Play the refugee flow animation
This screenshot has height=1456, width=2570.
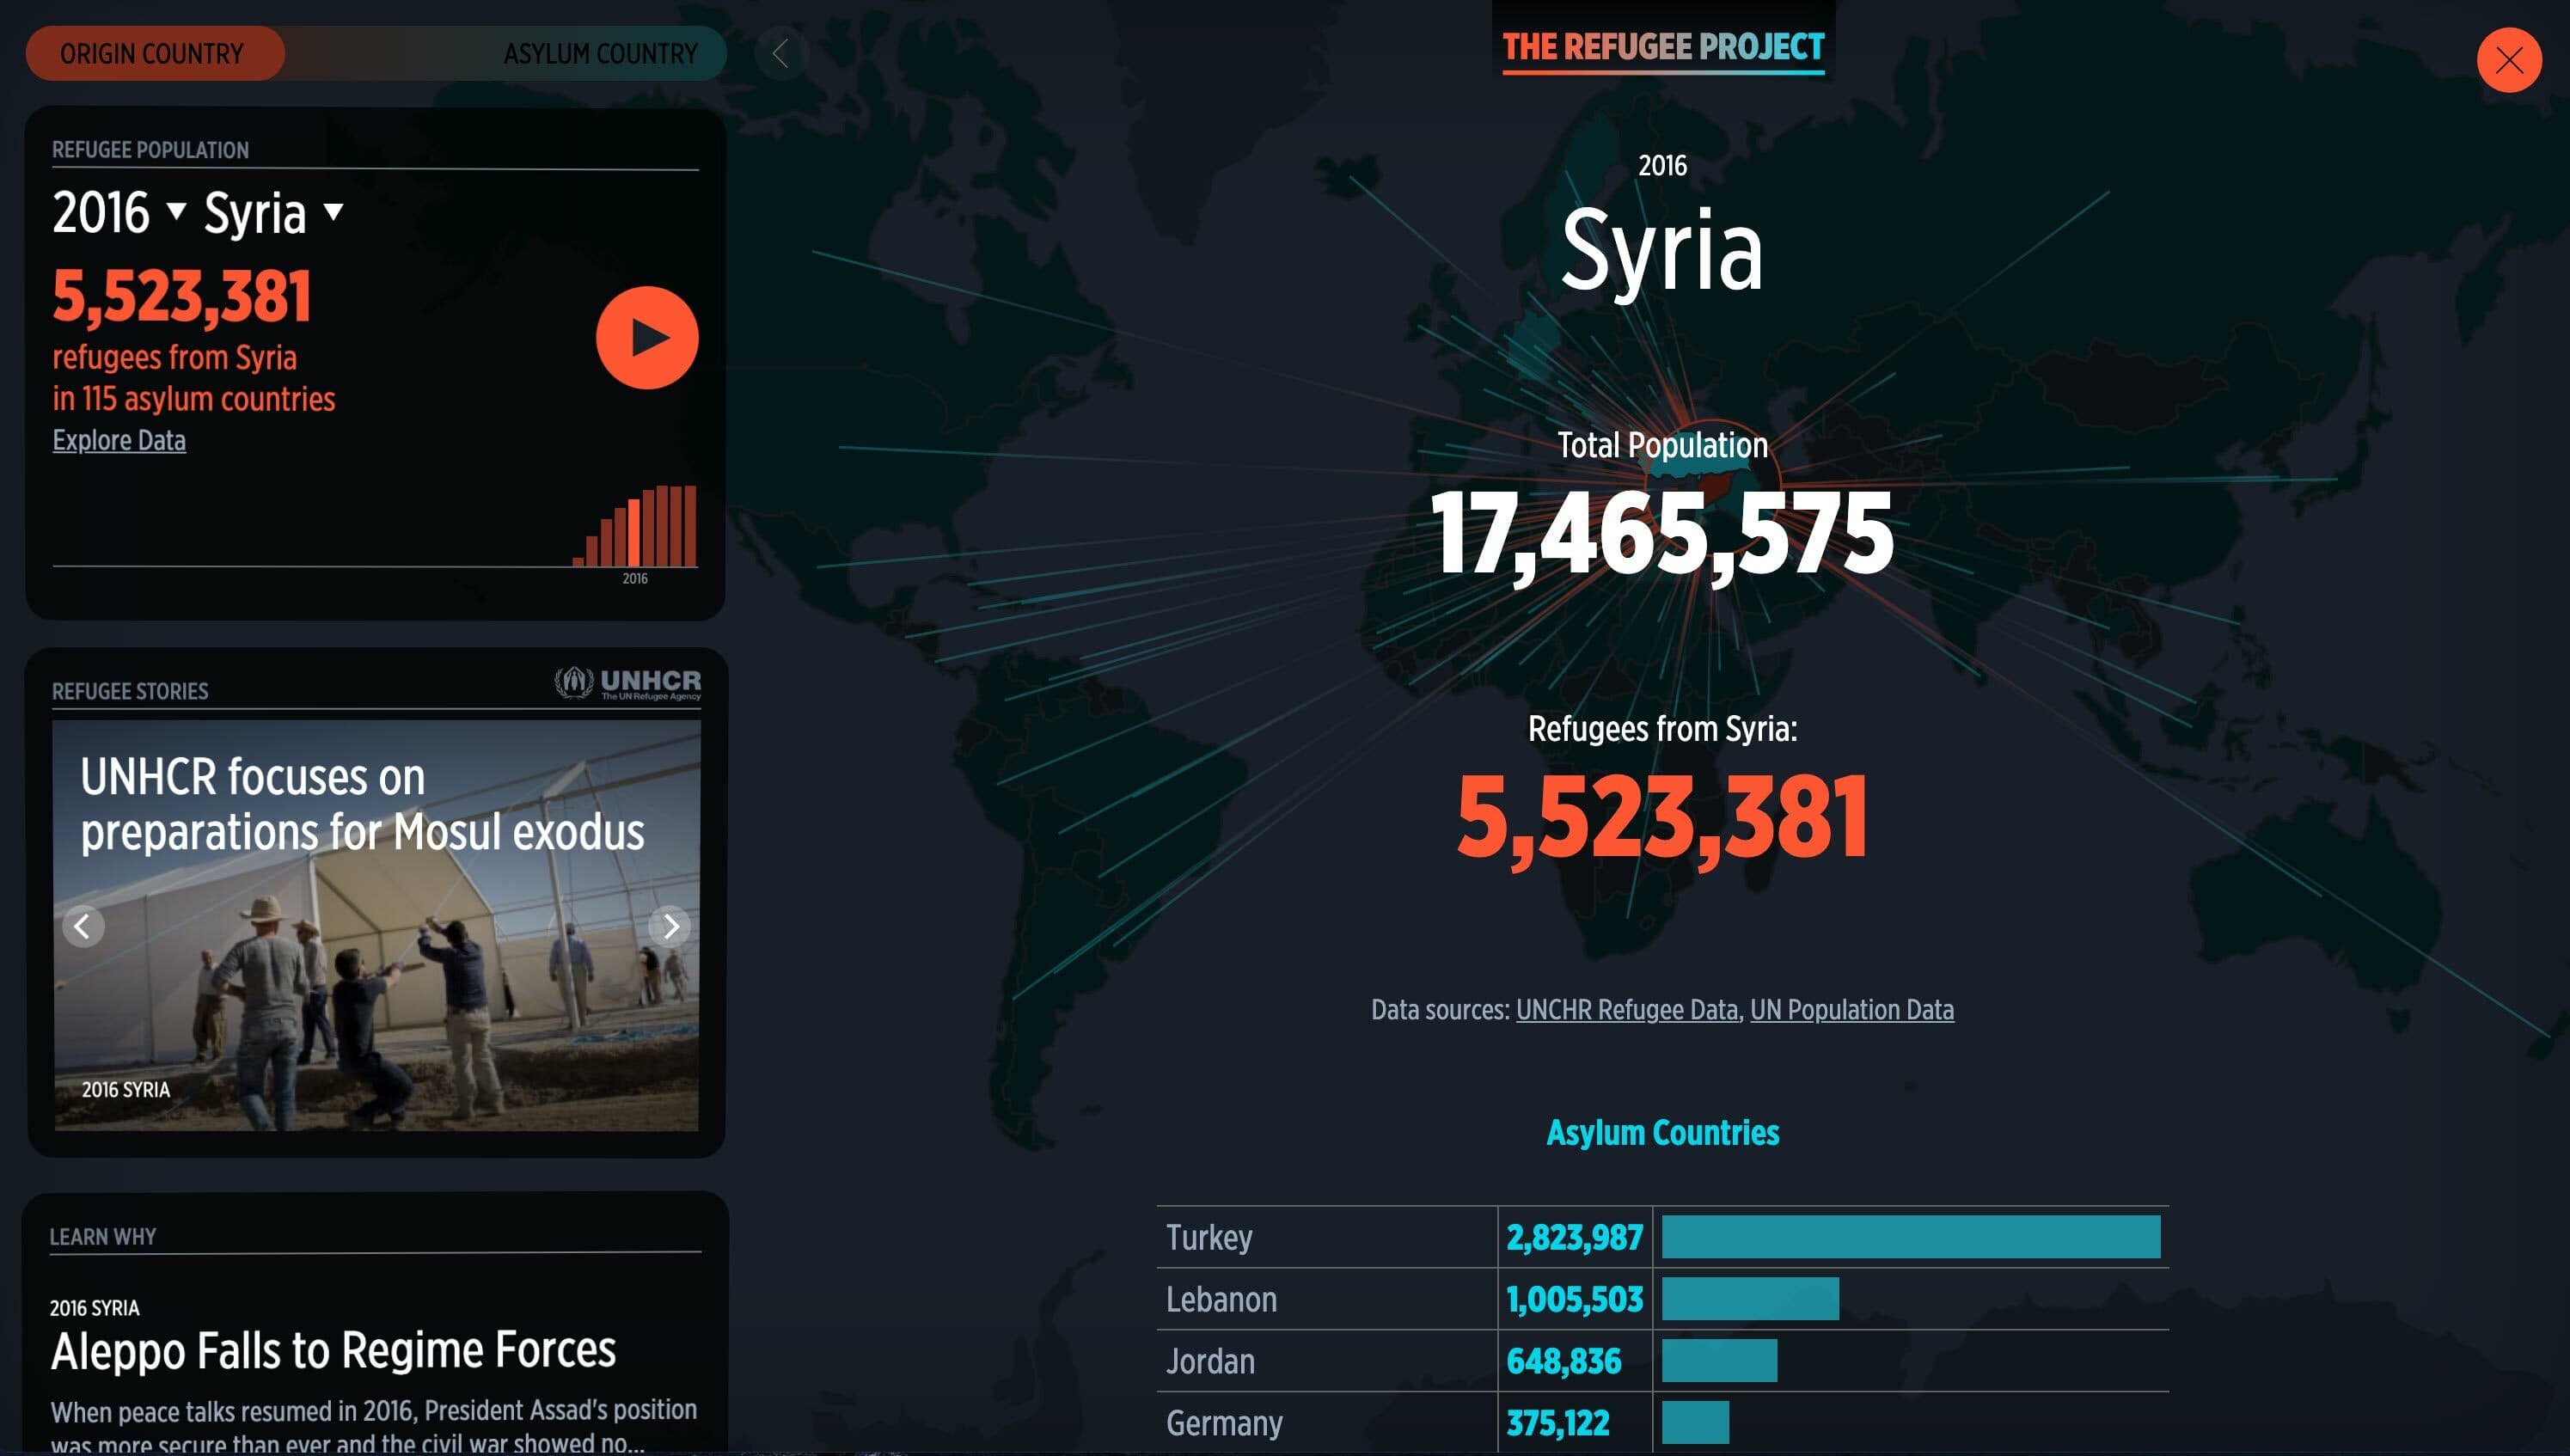646,337
